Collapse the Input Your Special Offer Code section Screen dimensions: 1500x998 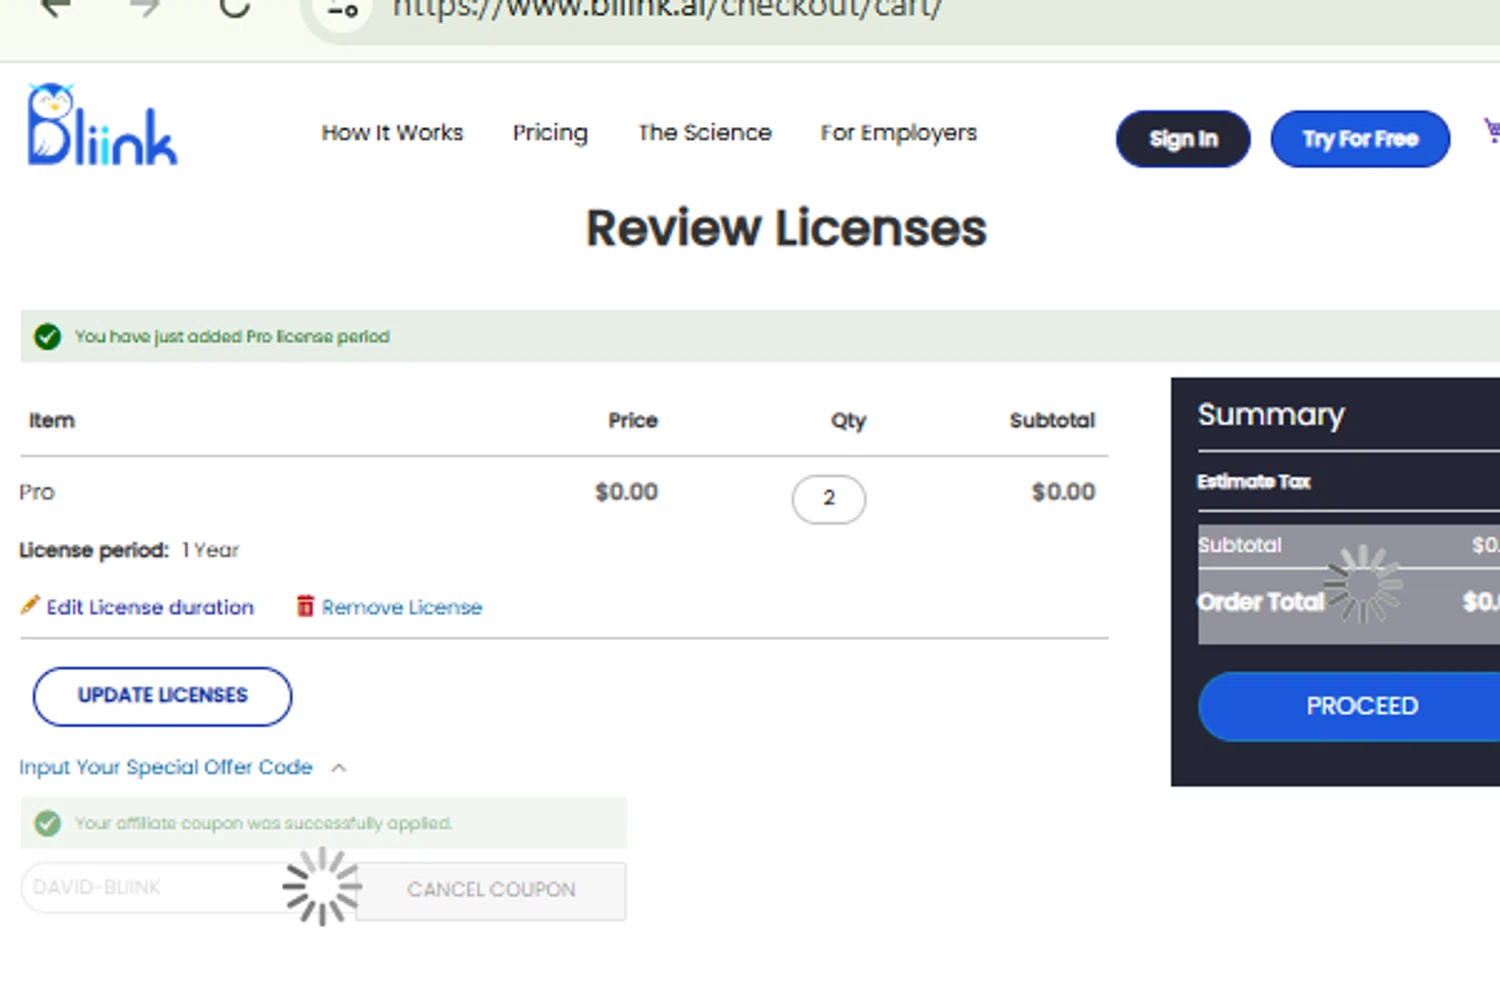pyautogui.click(x=166, y=767)
